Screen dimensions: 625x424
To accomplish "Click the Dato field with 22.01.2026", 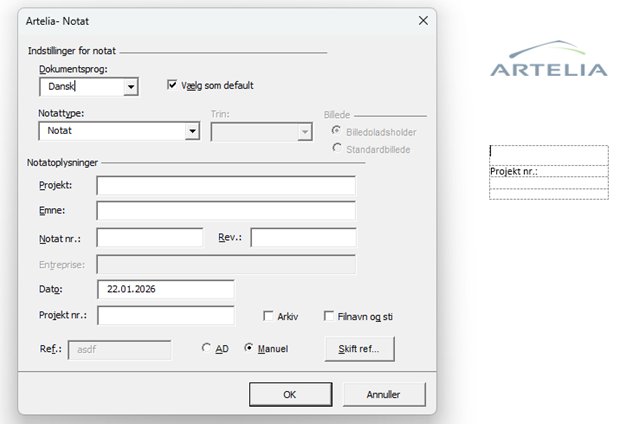I will click(x=166, y=289).
